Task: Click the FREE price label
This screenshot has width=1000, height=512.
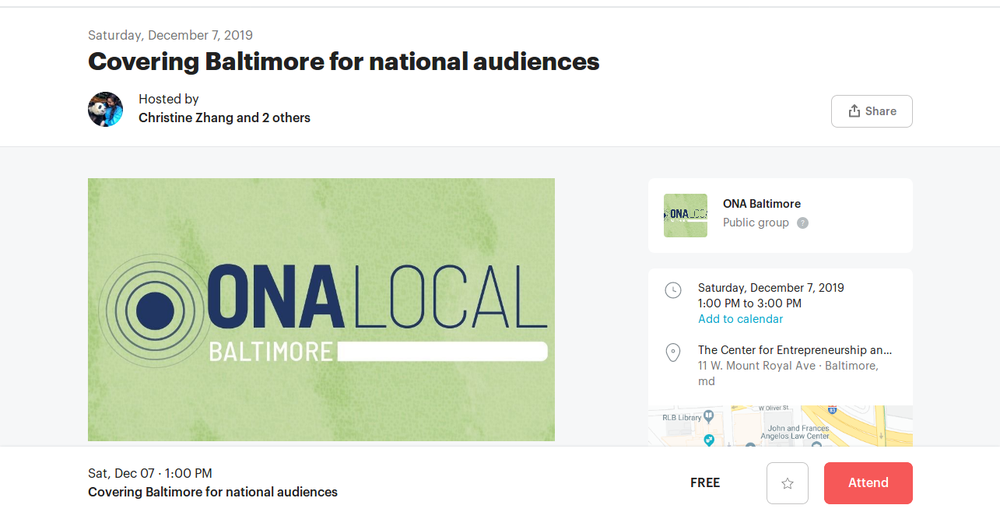Action: point(705,483)
